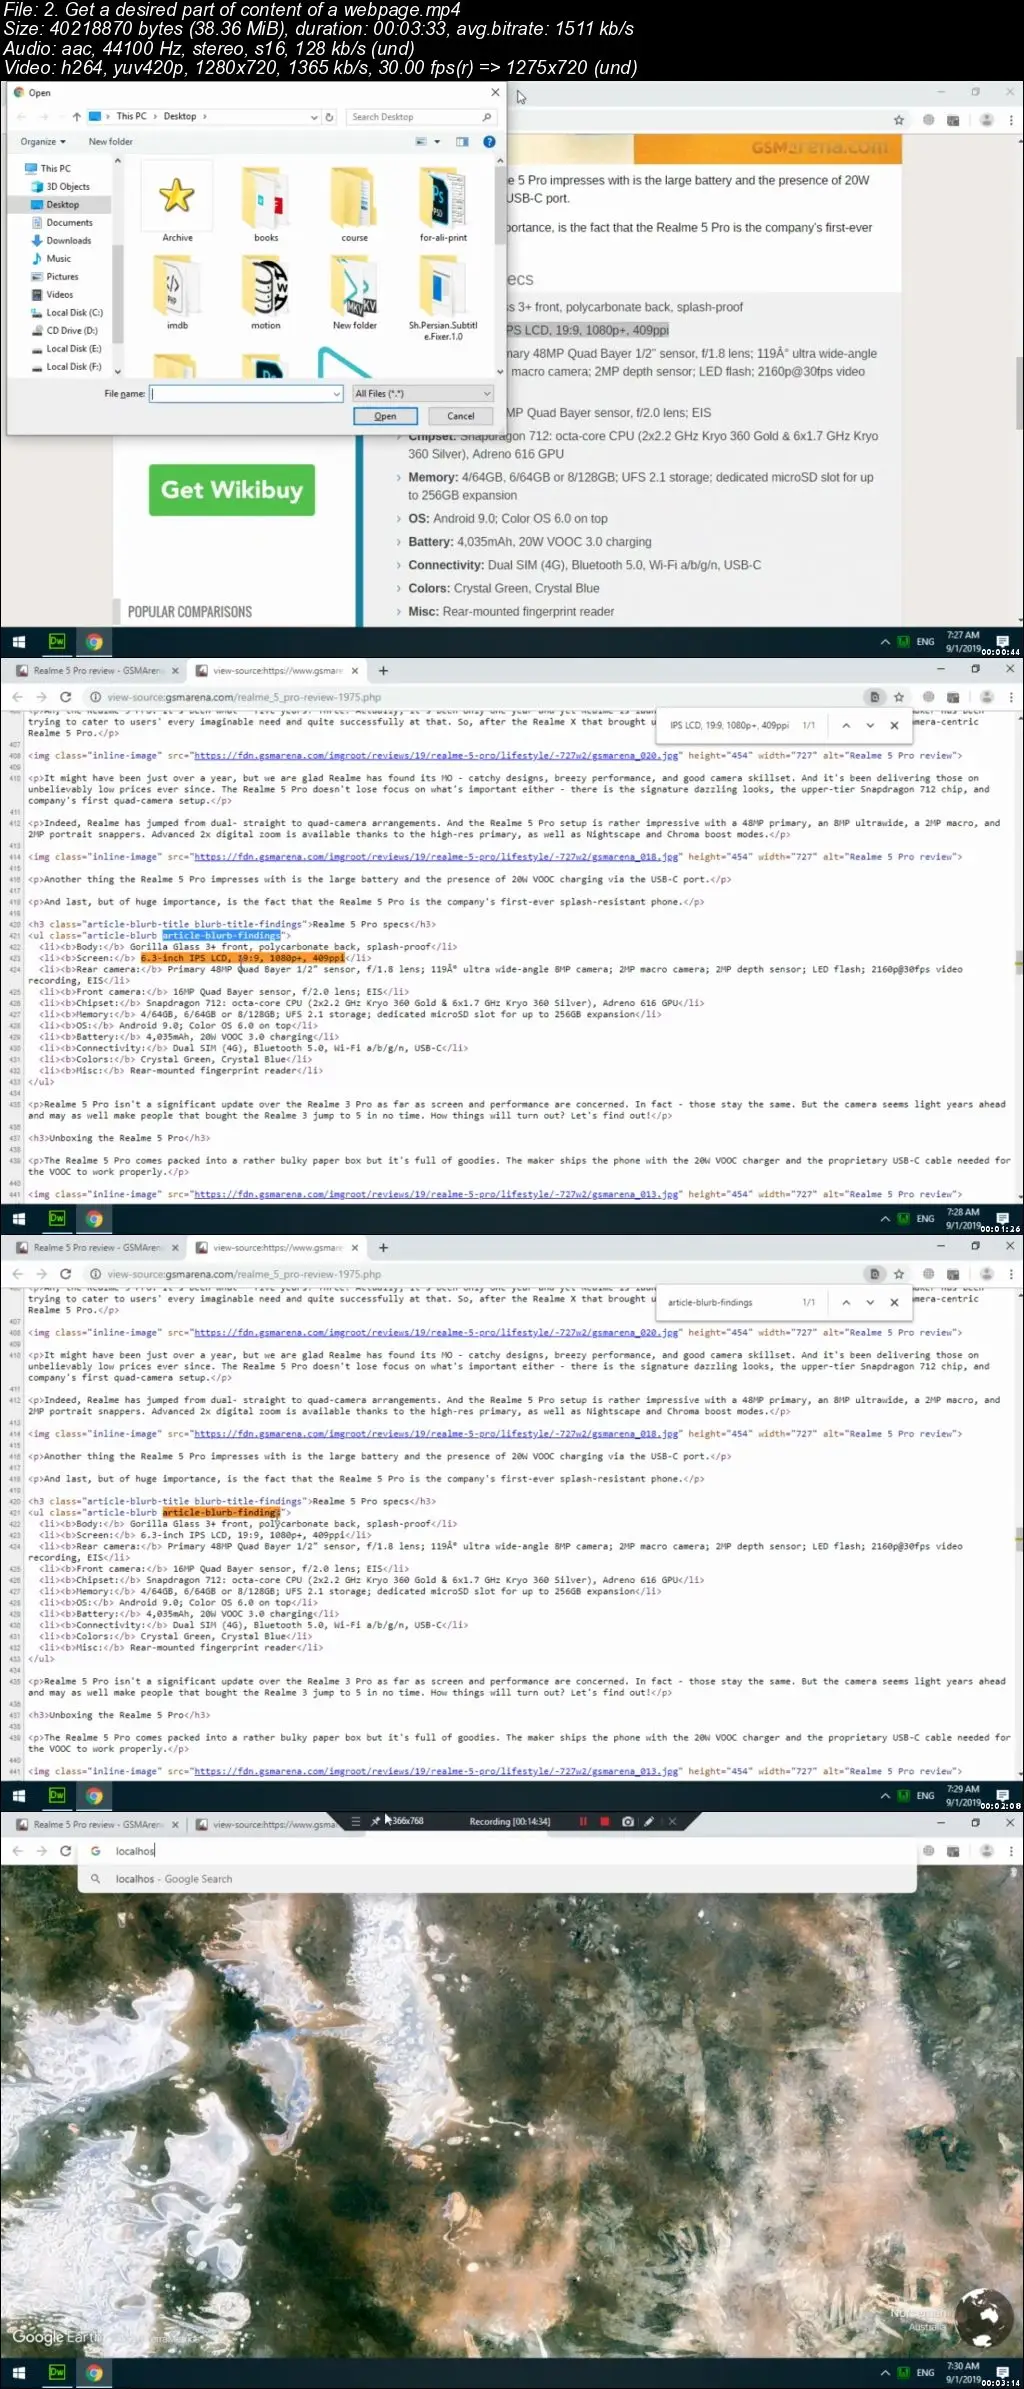The image size is (1024, 2389).
Task: Go to previous match beside 'IPS LCD' find box
Action: point(846,726)
